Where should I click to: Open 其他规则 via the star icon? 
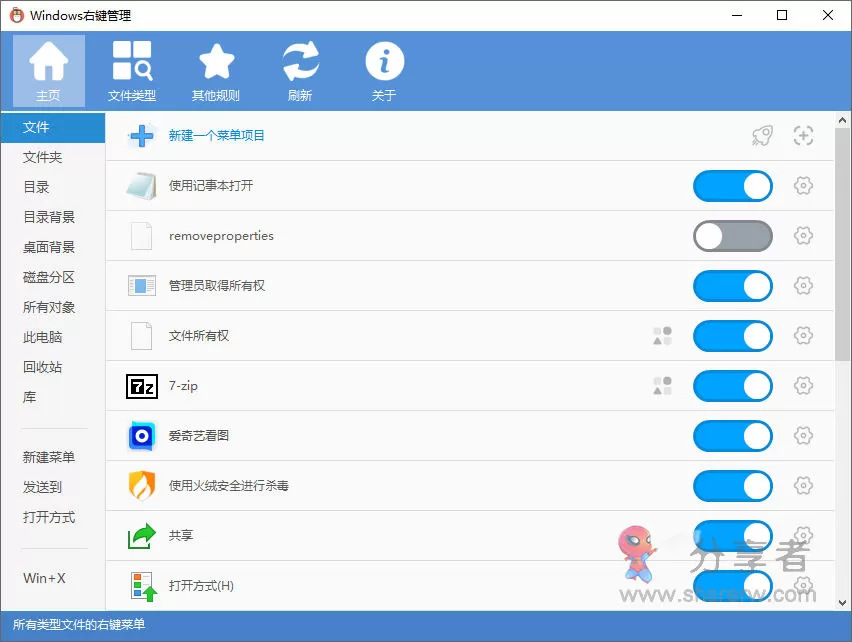click(216, 68)
